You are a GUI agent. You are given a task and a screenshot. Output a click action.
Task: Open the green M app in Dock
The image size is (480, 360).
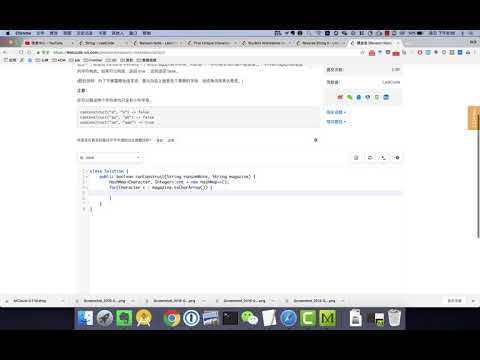(x=328, y=318)
